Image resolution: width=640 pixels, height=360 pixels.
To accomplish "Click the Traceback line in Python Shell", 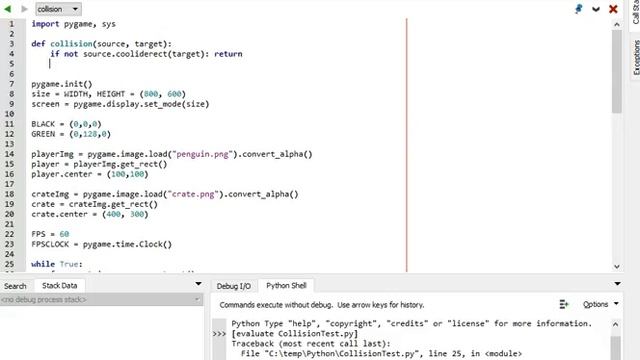I will coord(311,344).
